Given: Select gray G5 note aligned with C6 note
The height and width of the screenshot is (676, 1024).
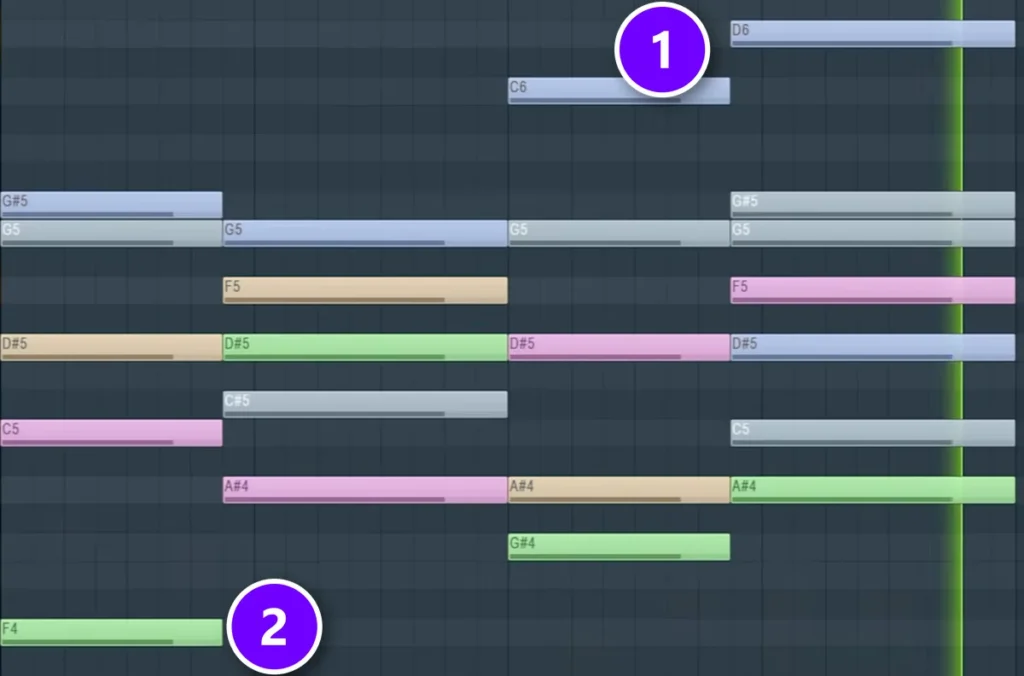Looking at the screenshot, I should tap(618, 233).
